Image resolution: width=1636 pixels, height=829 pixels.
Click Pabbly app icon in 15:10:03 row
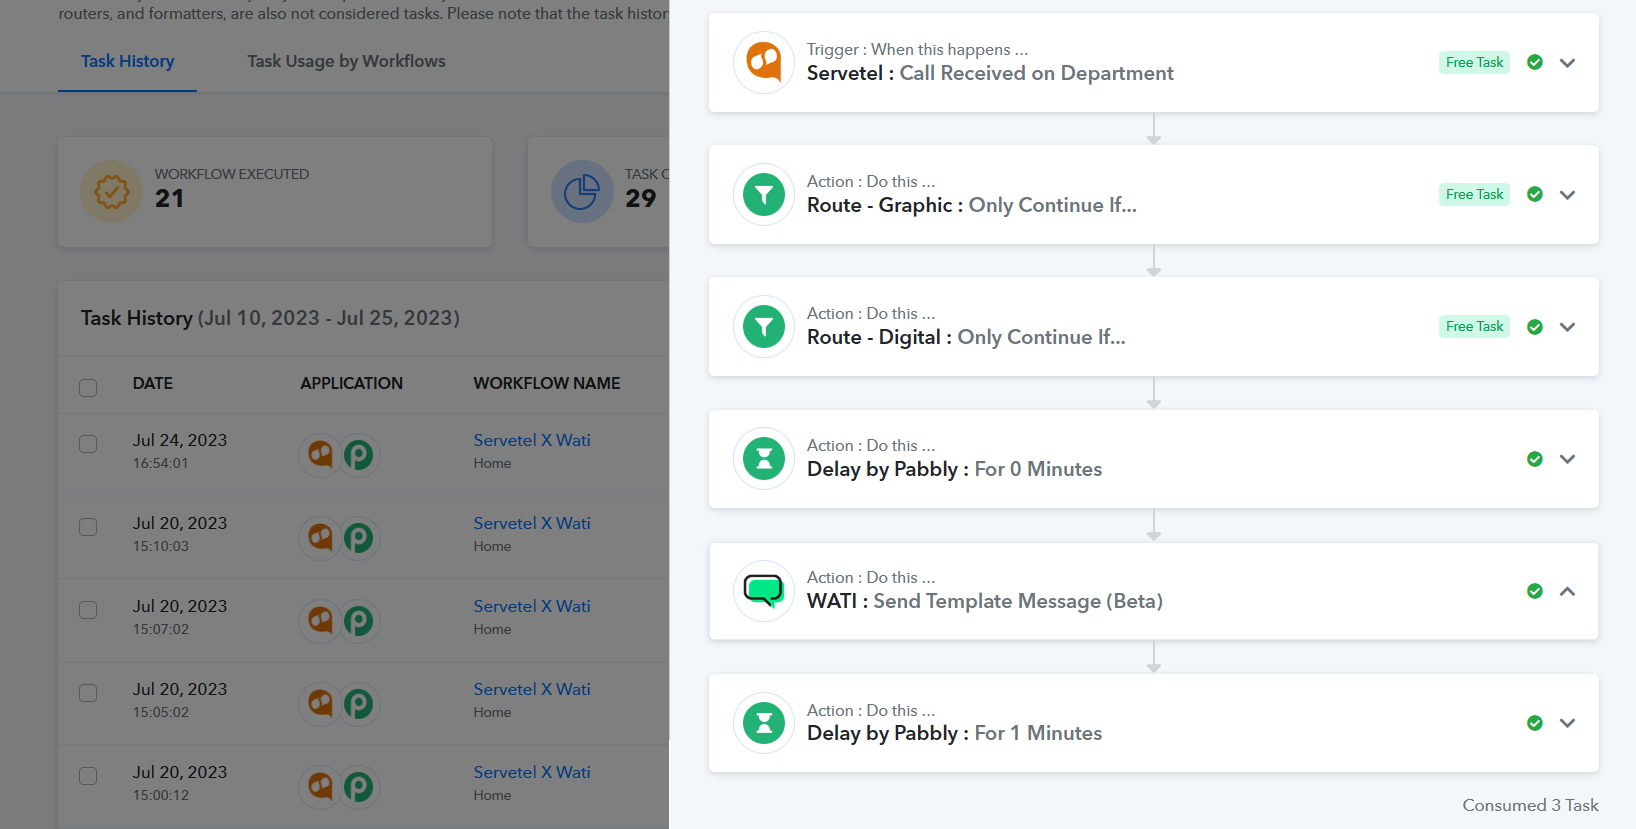(358, 538)
